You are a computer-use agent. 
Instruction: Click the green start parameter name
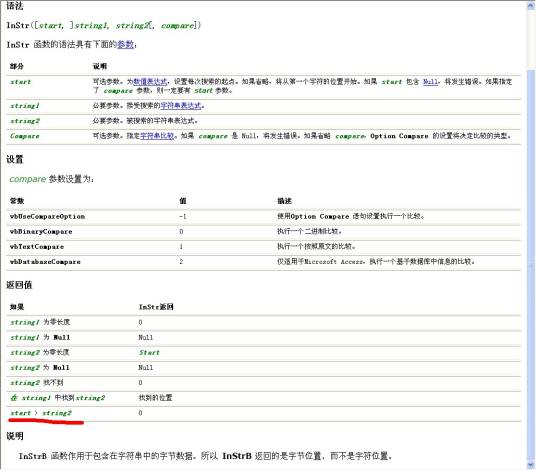21,82
